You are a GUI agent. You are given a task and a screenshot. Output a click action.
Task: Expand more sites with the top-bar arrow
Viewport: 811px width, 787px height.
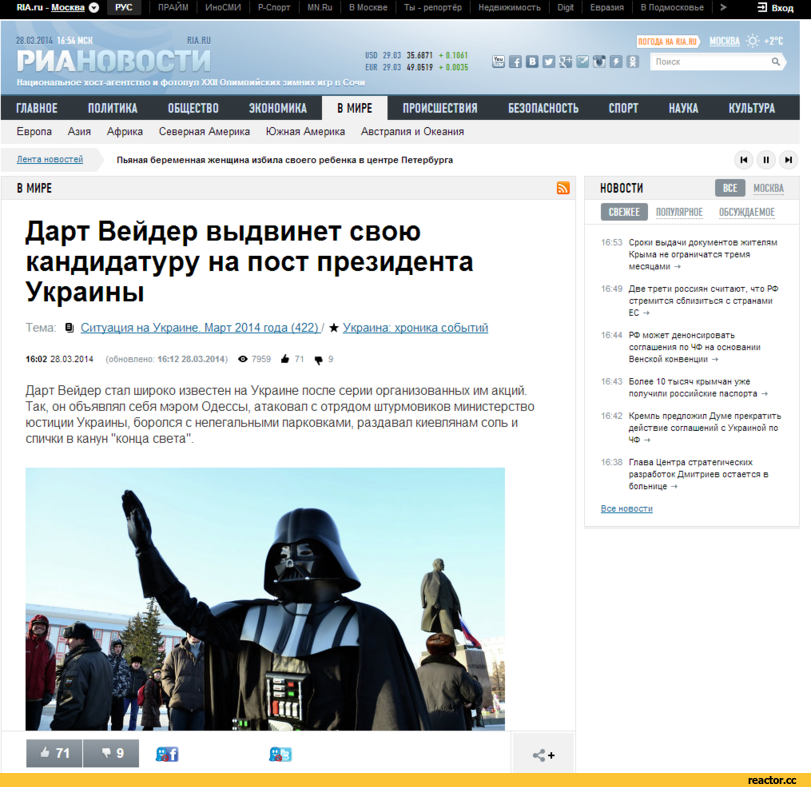(x=723, y=8)
